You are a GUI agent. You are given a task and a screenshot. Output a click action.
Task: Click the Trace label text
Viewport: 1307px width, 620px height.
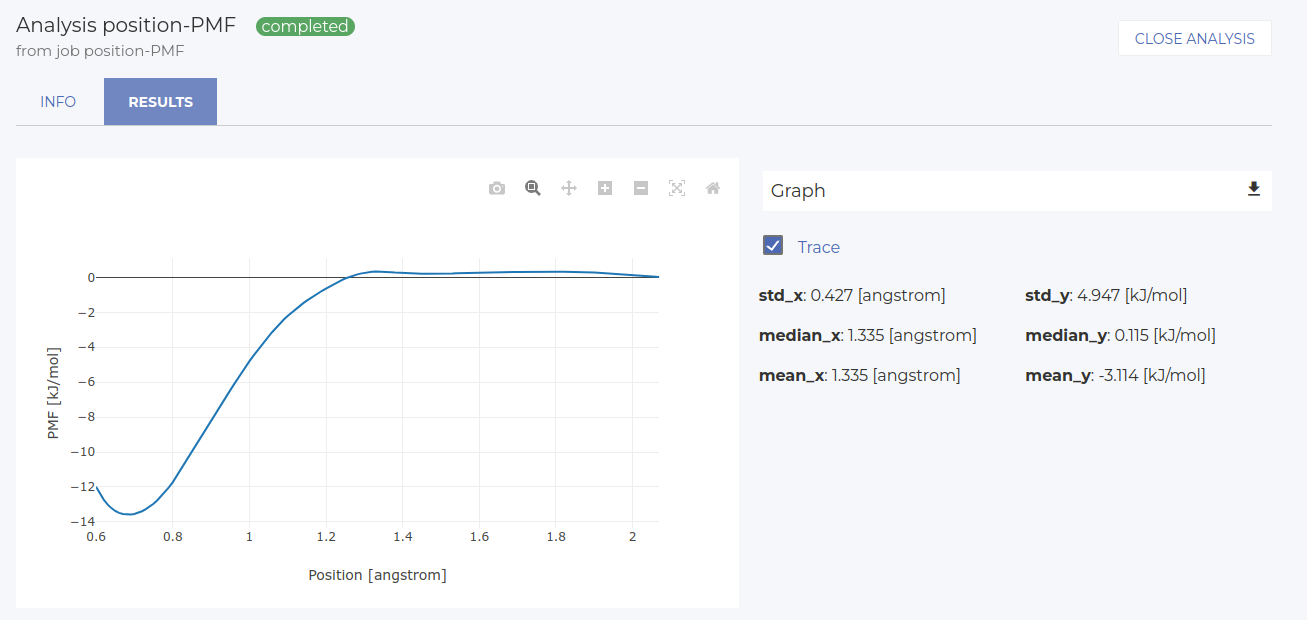tap(818, 247)
